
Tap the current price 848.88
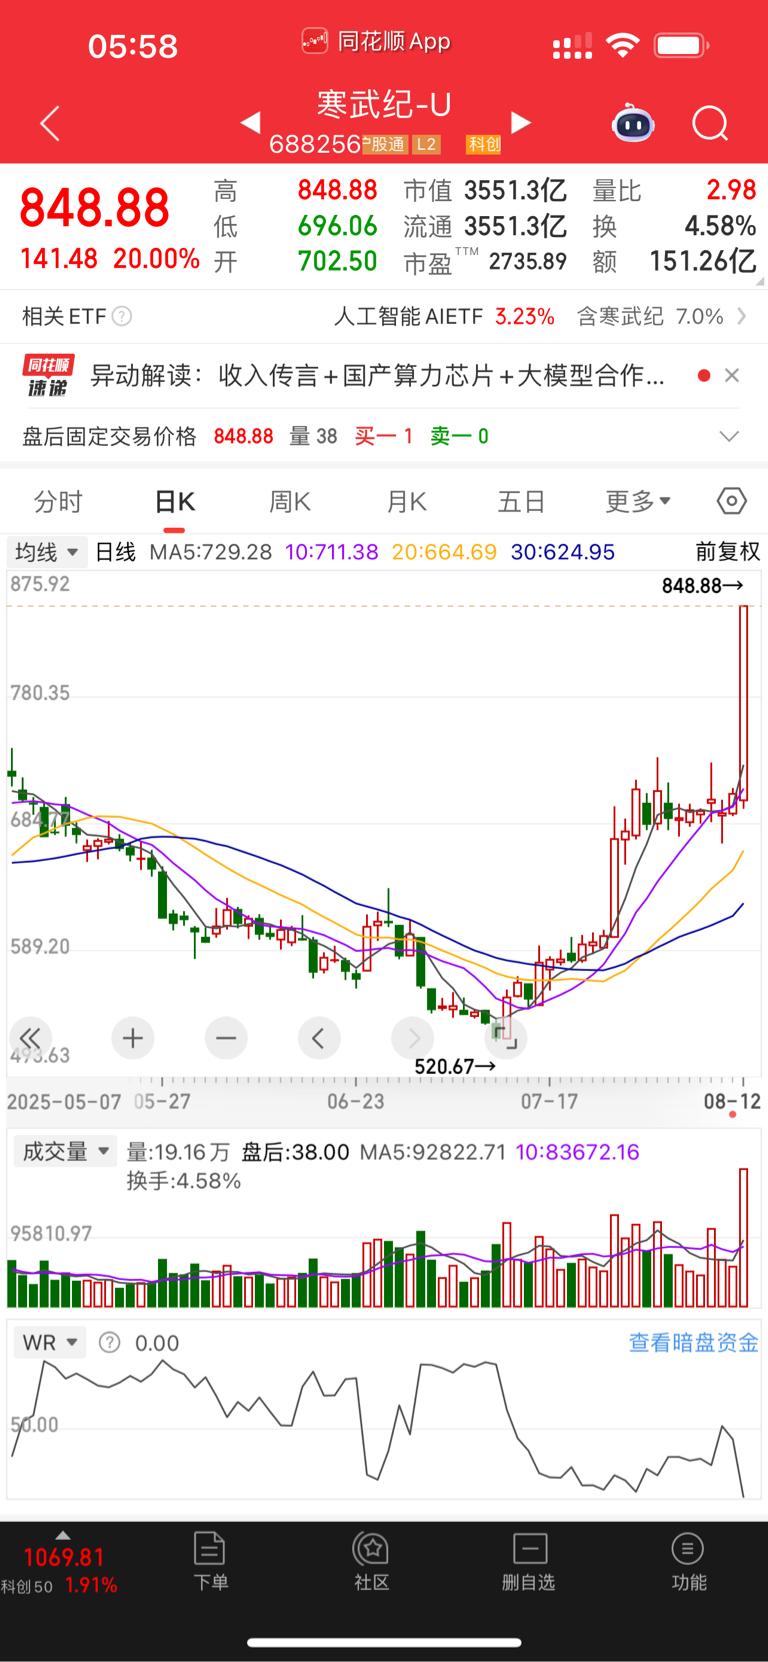tap(95, 208)
